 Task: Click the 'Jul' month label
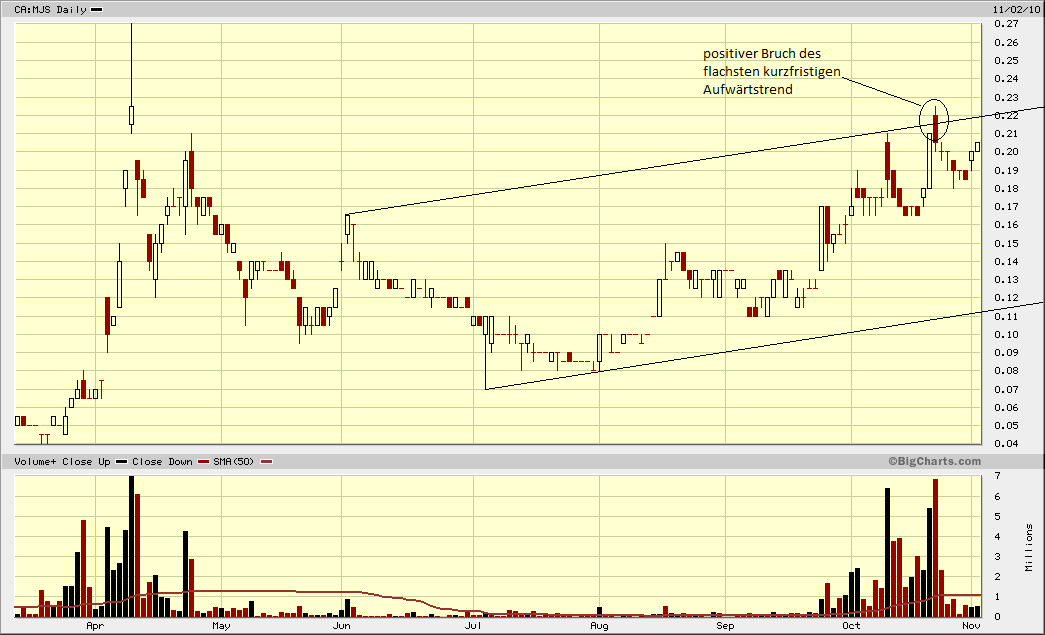pos(473,626)
